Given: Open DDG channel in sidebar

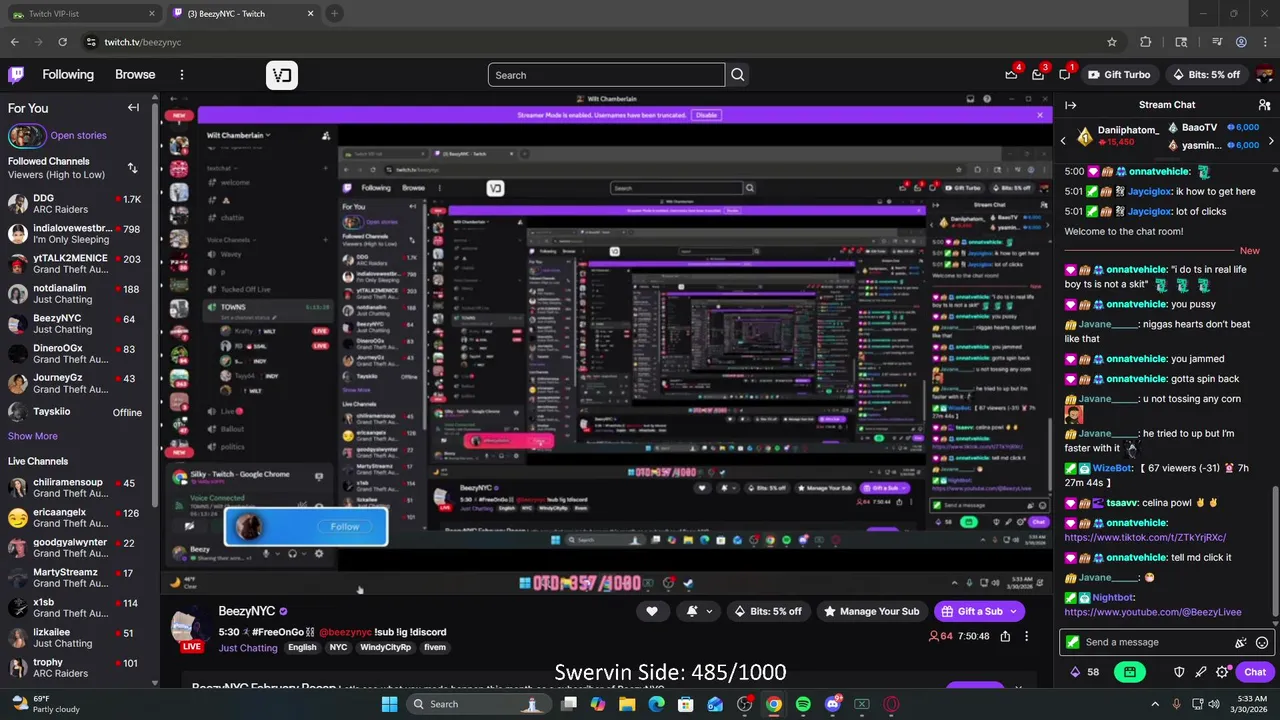Looking at the screenshot, I should click(76, 204).
